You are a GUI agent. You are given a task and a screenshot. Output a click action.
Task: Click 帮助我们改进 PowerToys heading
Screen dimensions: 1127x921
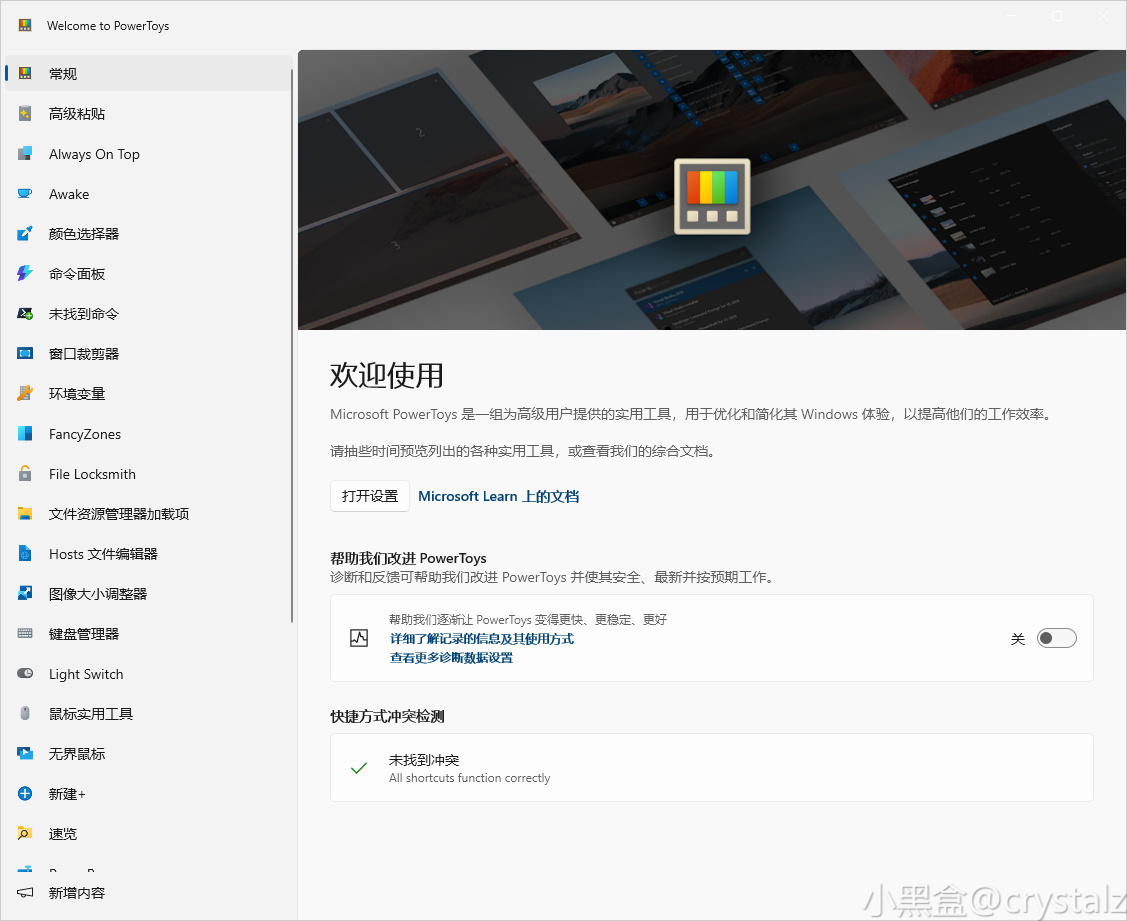click(x=408, y=558)
